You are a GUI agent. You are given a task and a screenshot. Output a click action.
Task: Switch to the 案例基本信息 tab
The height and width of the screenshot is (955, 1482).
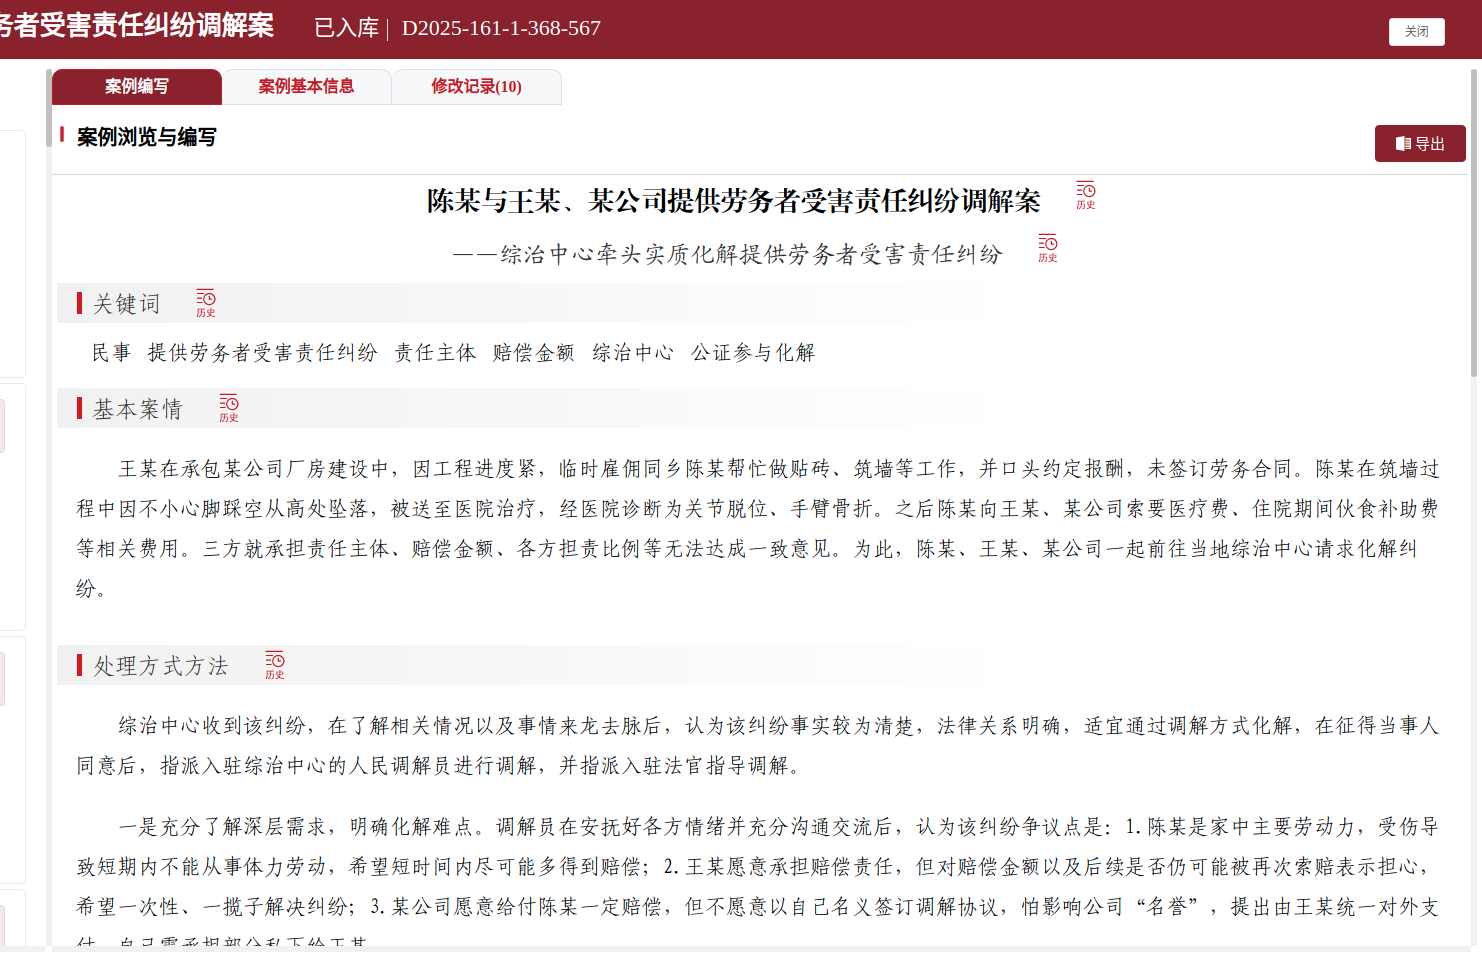coord(306,87)
